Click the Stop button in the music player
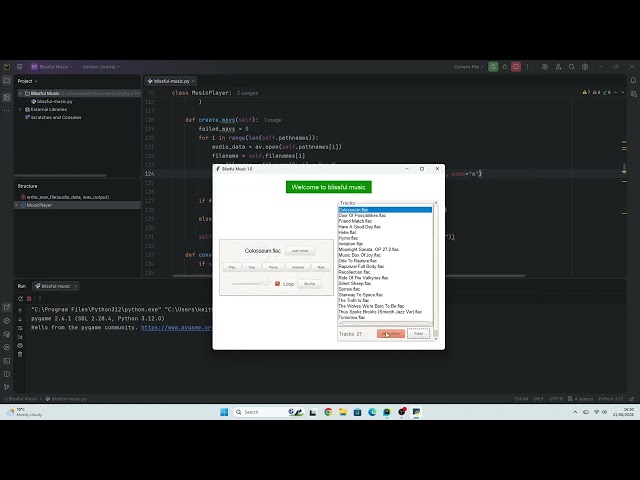The image size is (640, 480). tap(252, 267)
